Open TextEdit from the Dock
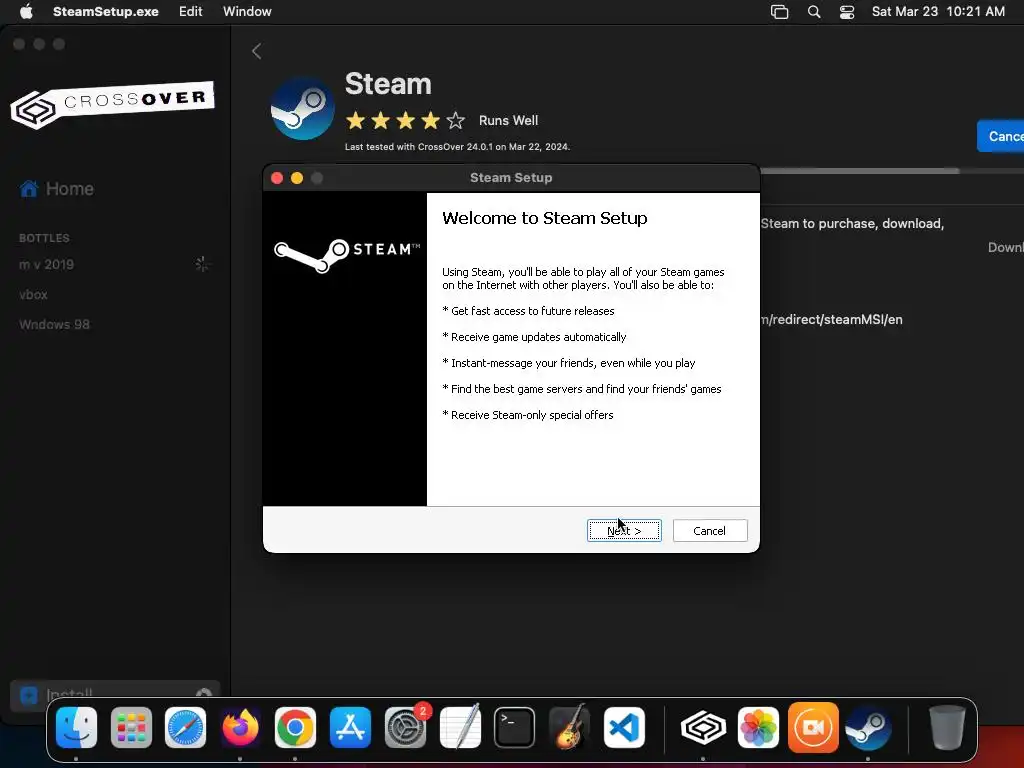This screenshot has width=1024, height=768. [460, 727]
